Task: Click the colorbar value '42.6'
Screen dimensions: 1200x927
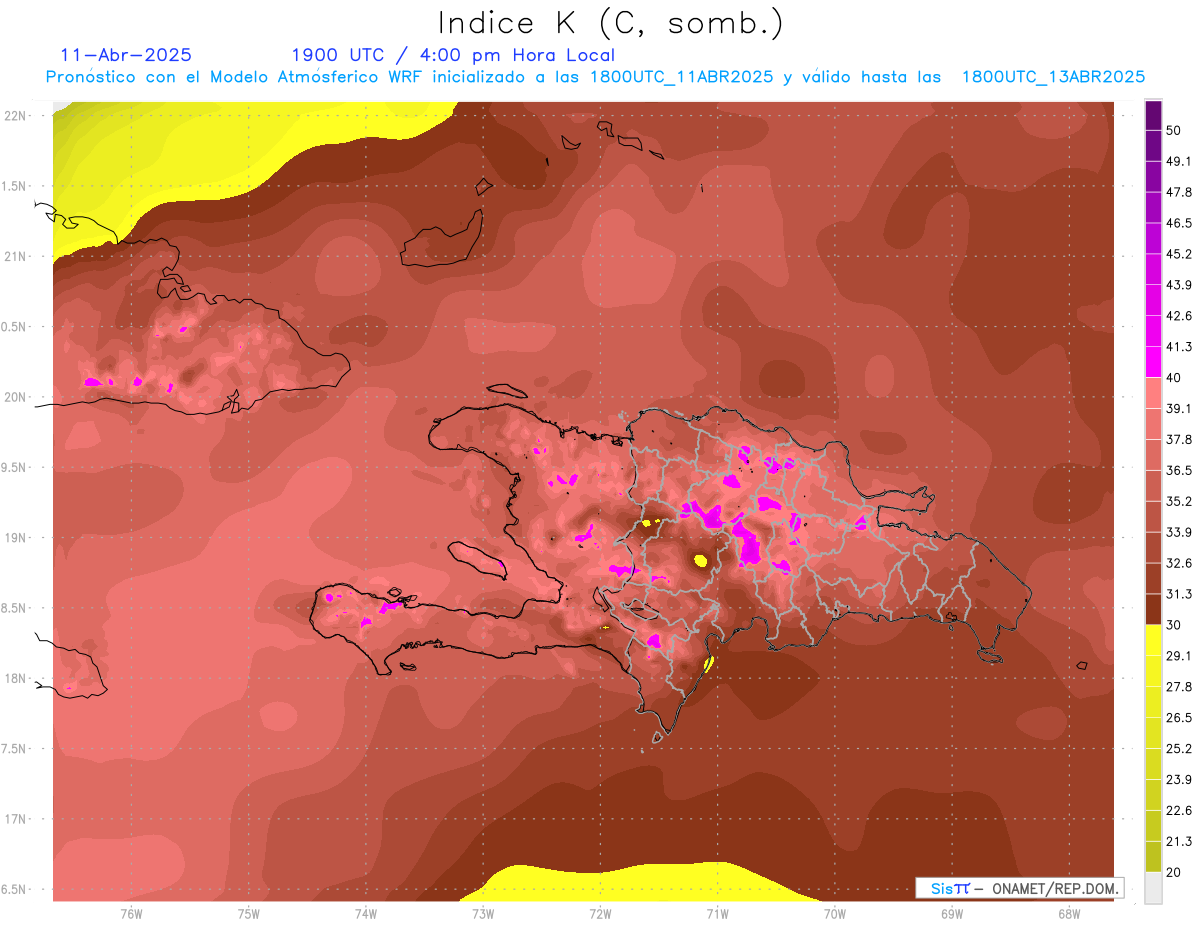Action: click(x=1179, y=316)
